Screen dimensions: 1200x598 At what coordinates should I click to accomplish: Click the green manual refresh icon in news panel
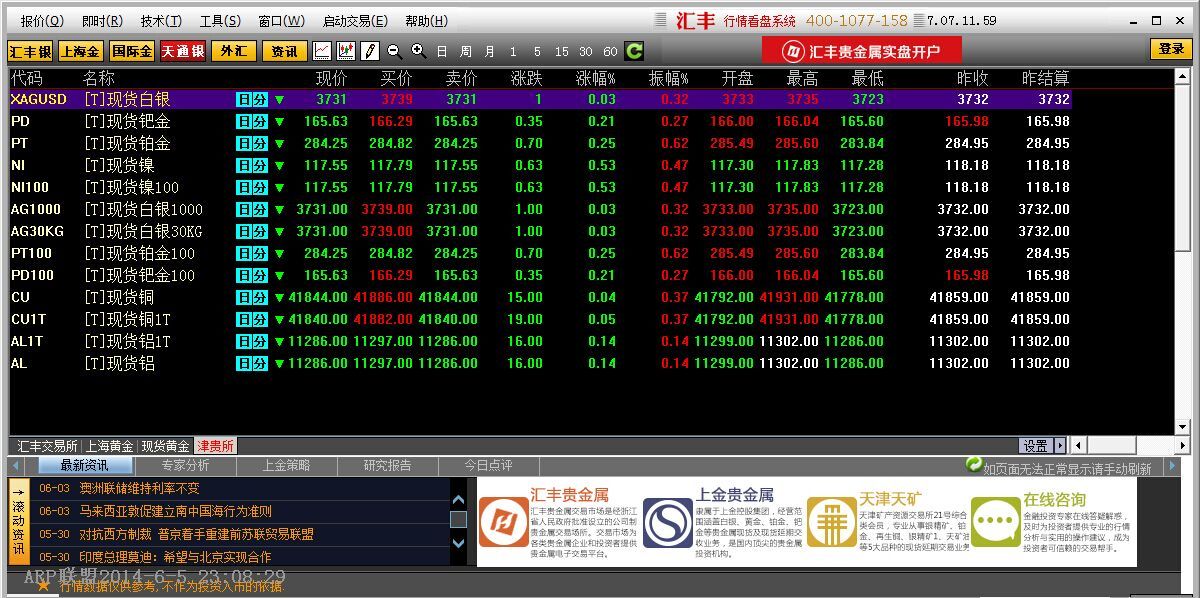[973, 465]
